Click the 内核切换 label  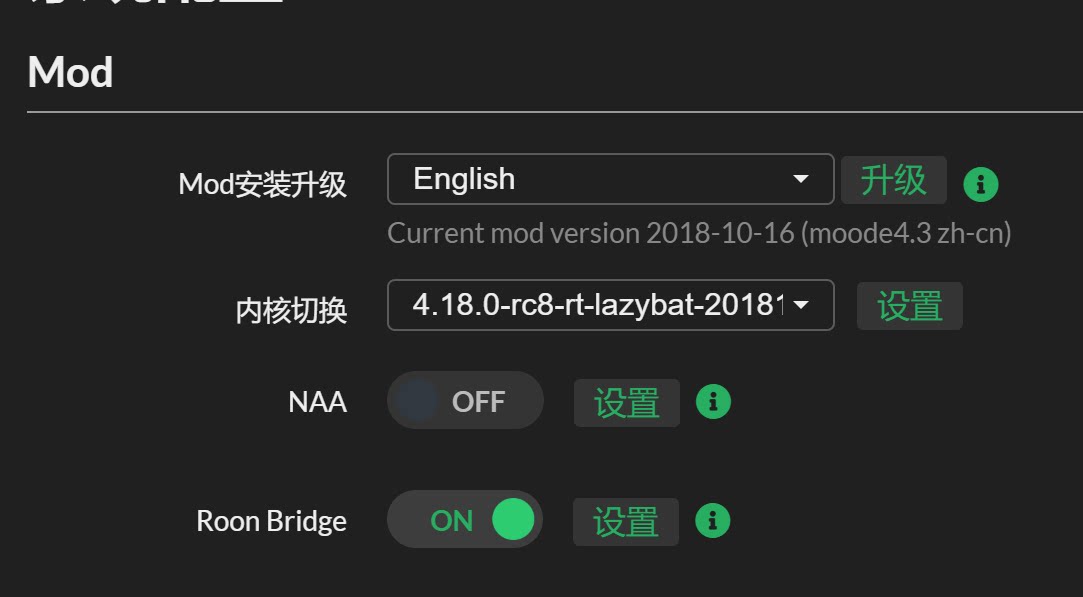(x=291, y=311)
